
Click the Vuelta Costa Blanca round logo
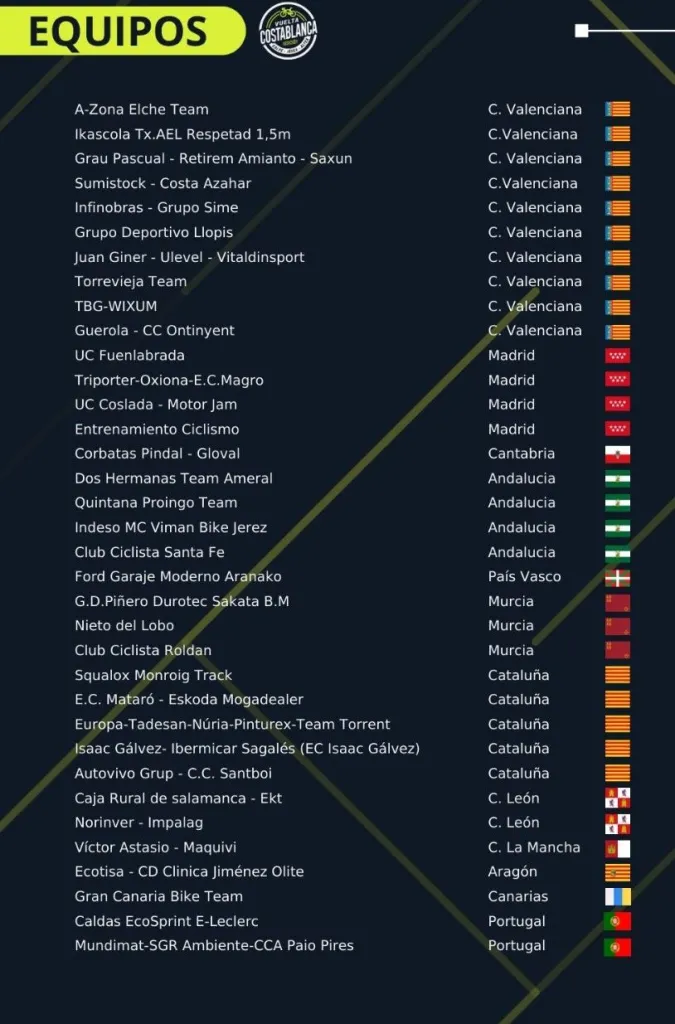coord(288,31)
